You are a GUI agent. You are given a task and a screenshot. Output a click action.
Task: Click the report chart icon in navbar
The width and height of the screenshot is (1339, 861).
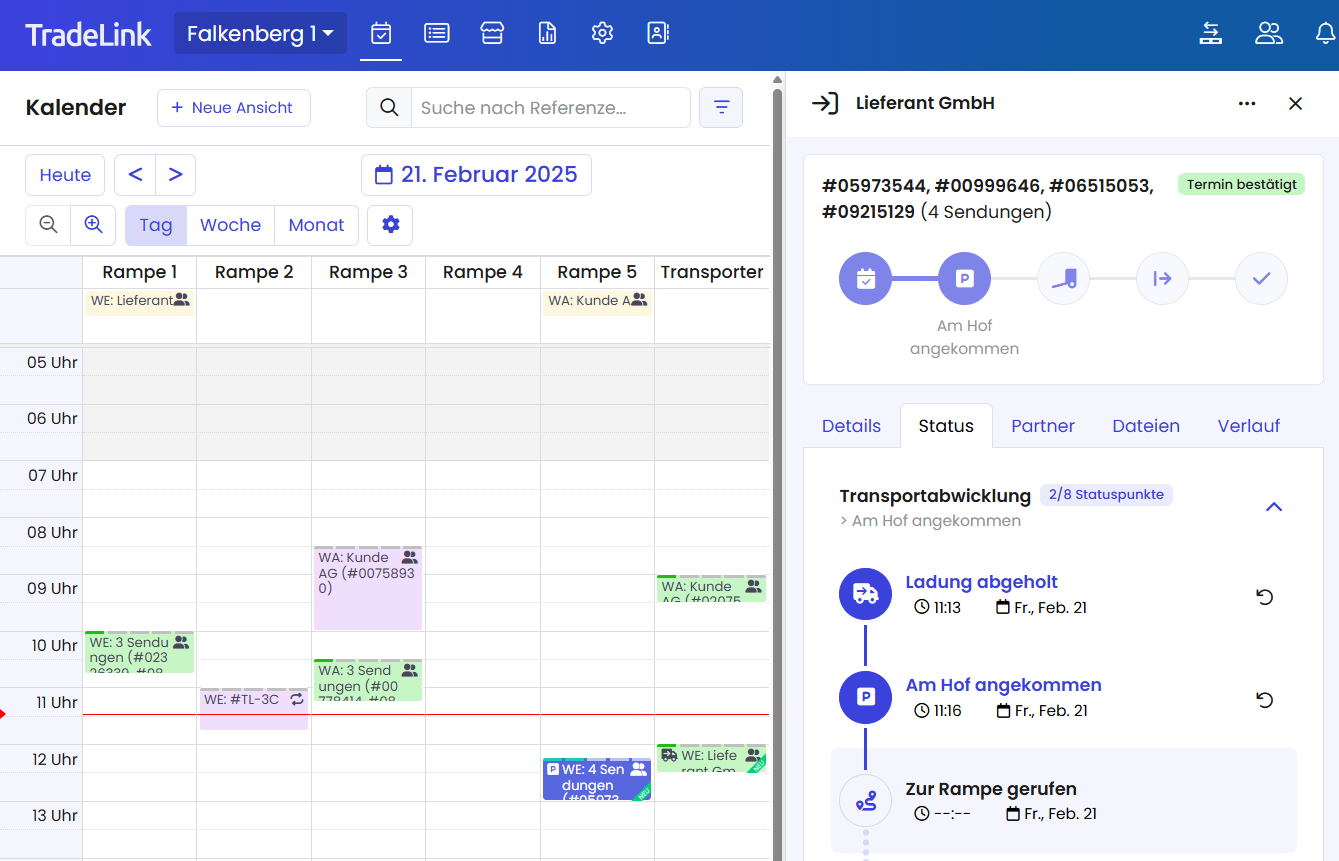point(547,34)
